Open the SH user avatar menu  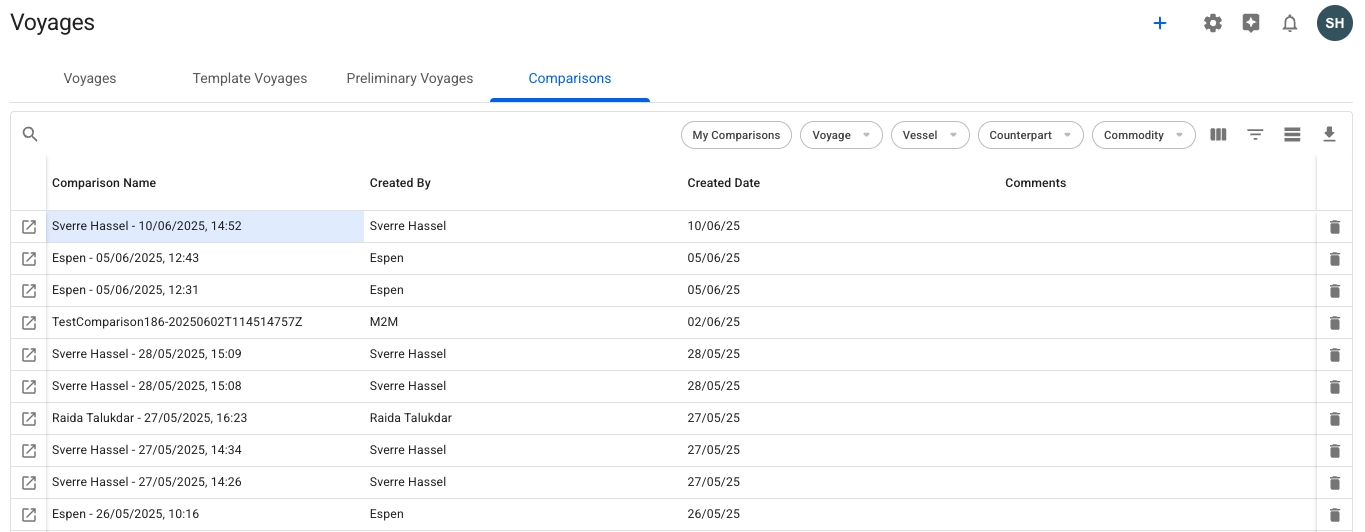[x=1334, y=23]
